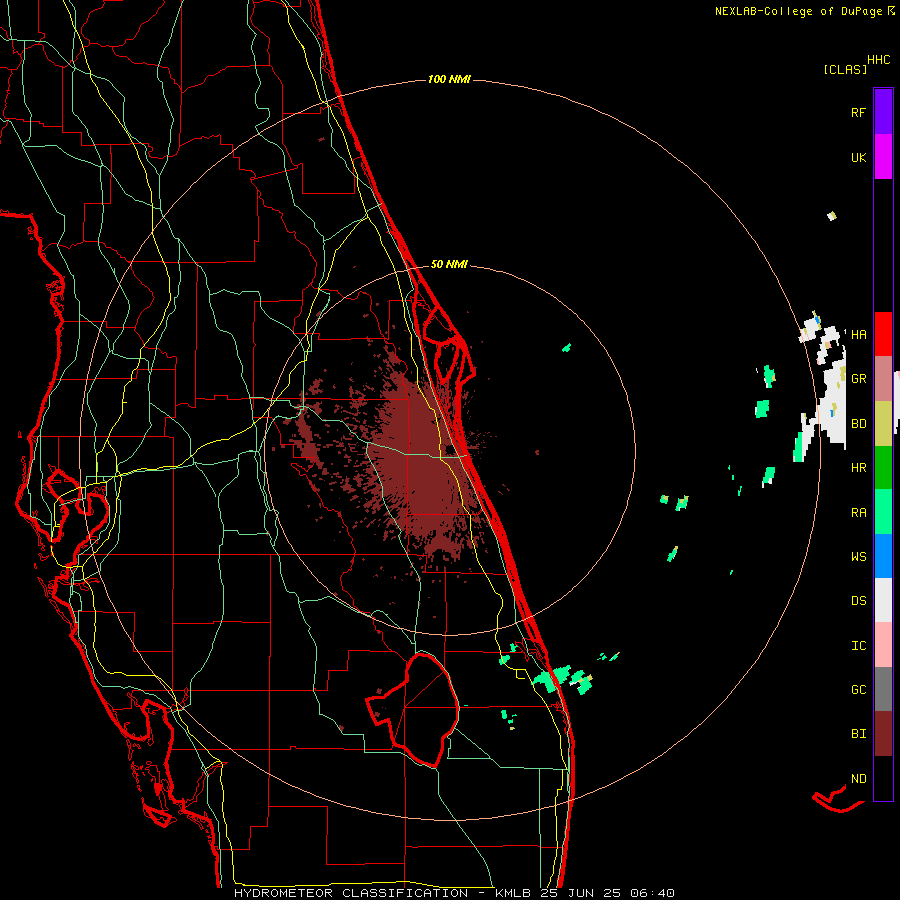Click the 'HYDROMETEOR CLASSIFICATION' title text
900x900 pixels.
pyautogui.click(x=351, y=893)
